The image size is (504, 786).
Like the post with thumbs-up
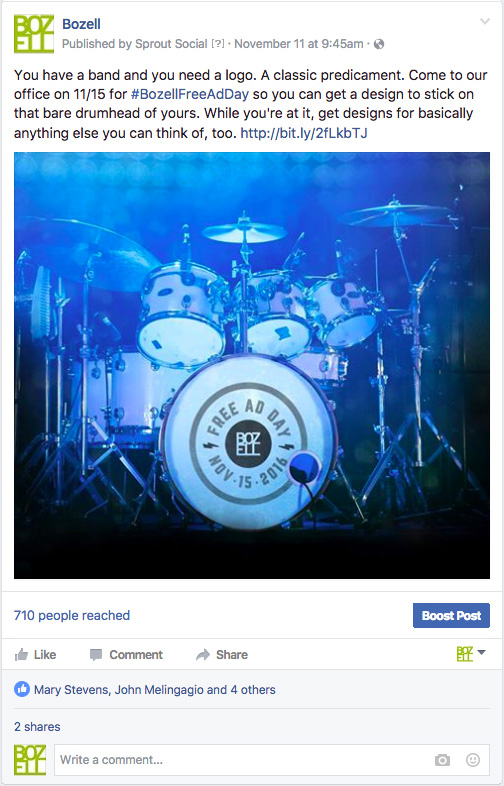pos(35,655)
